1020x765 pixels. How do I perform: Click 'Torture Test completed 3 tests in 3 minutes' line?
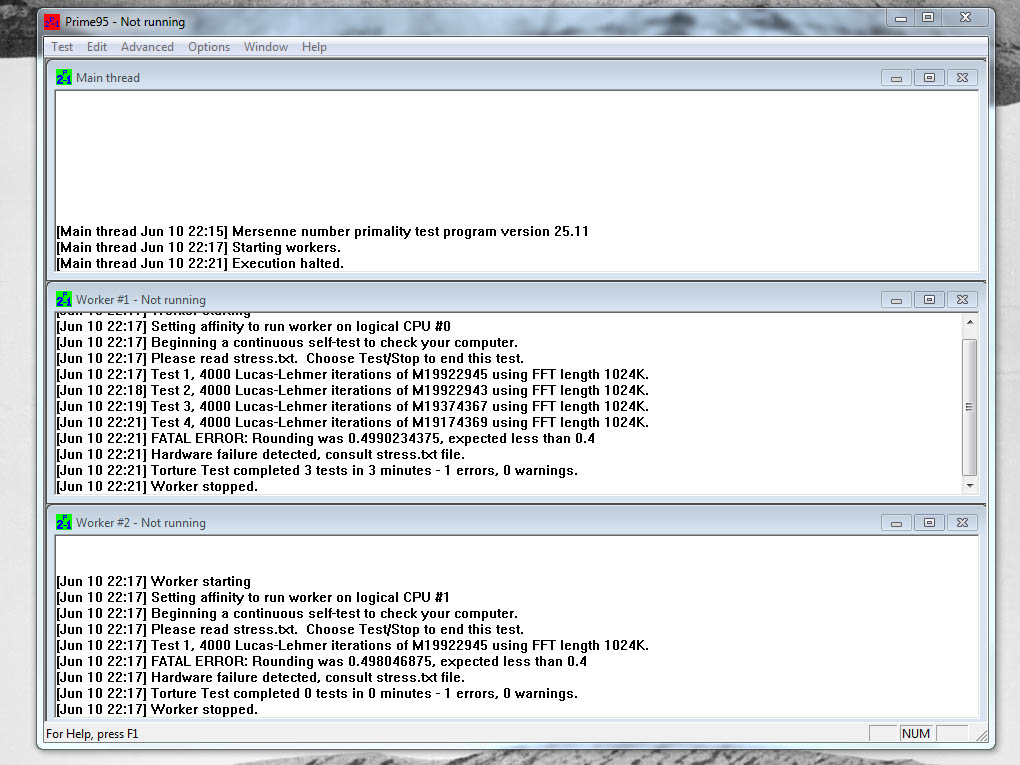coord(317,470)
